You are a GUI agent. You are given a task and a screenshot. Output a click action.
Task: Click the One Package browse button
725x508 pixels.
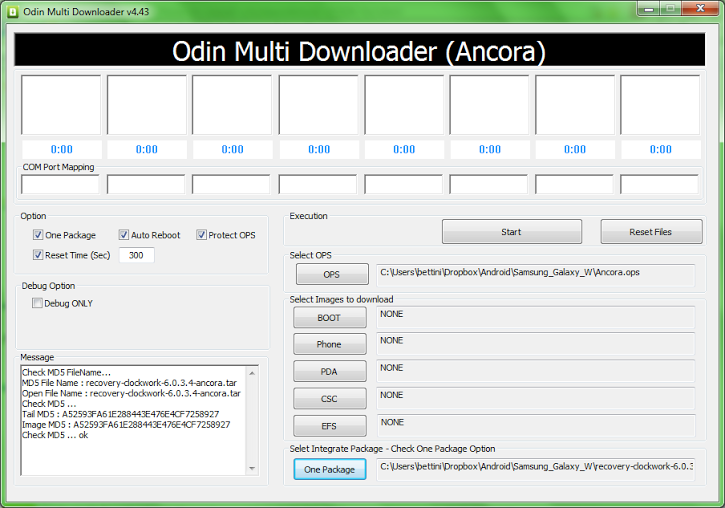[330, 469]
